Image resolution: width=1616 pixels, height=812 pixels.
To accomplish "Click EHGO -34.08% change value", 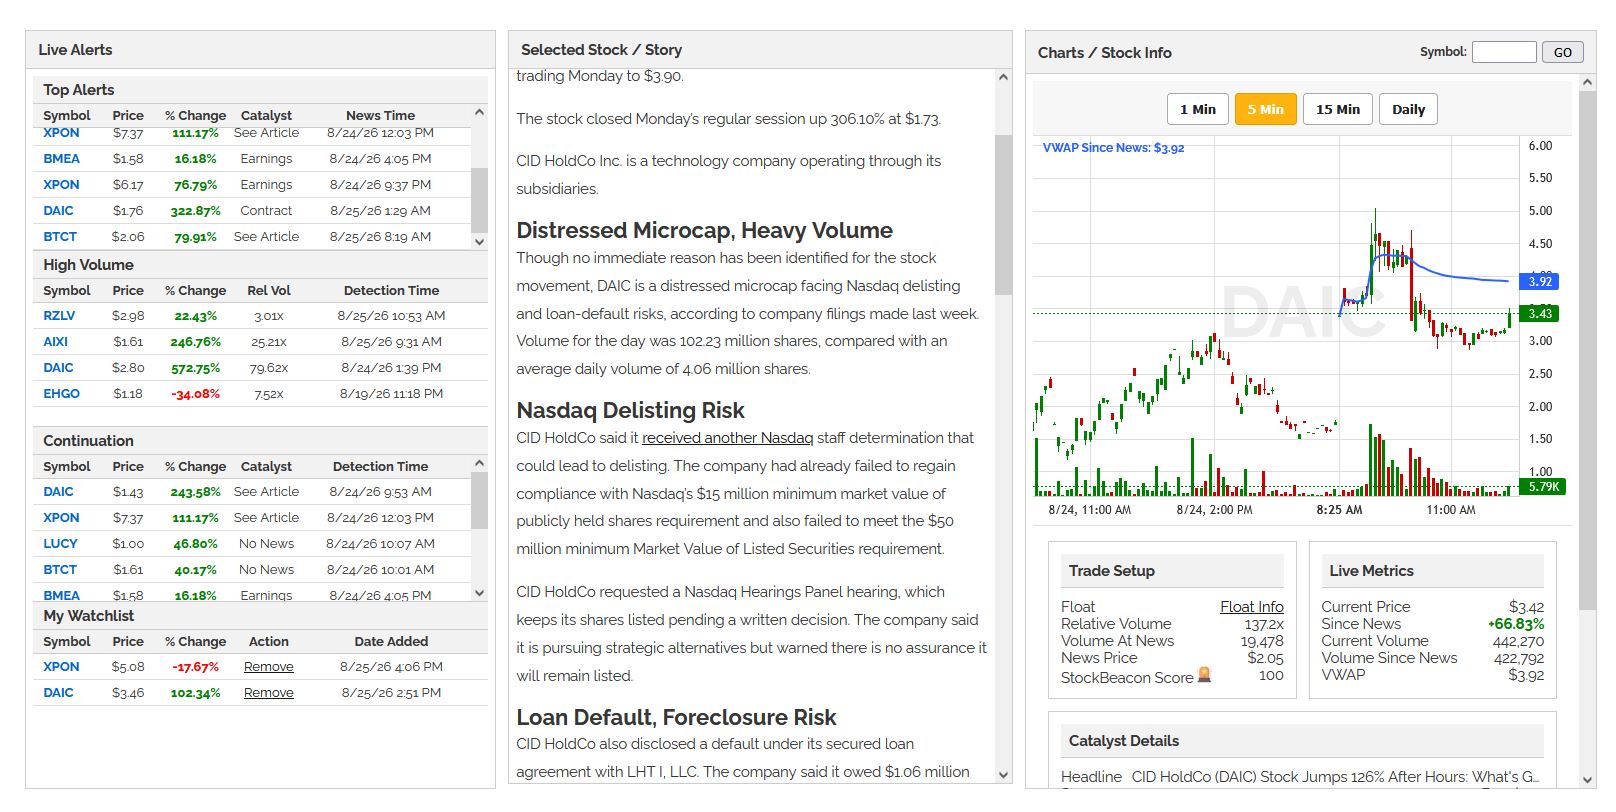I will point(195,393).
